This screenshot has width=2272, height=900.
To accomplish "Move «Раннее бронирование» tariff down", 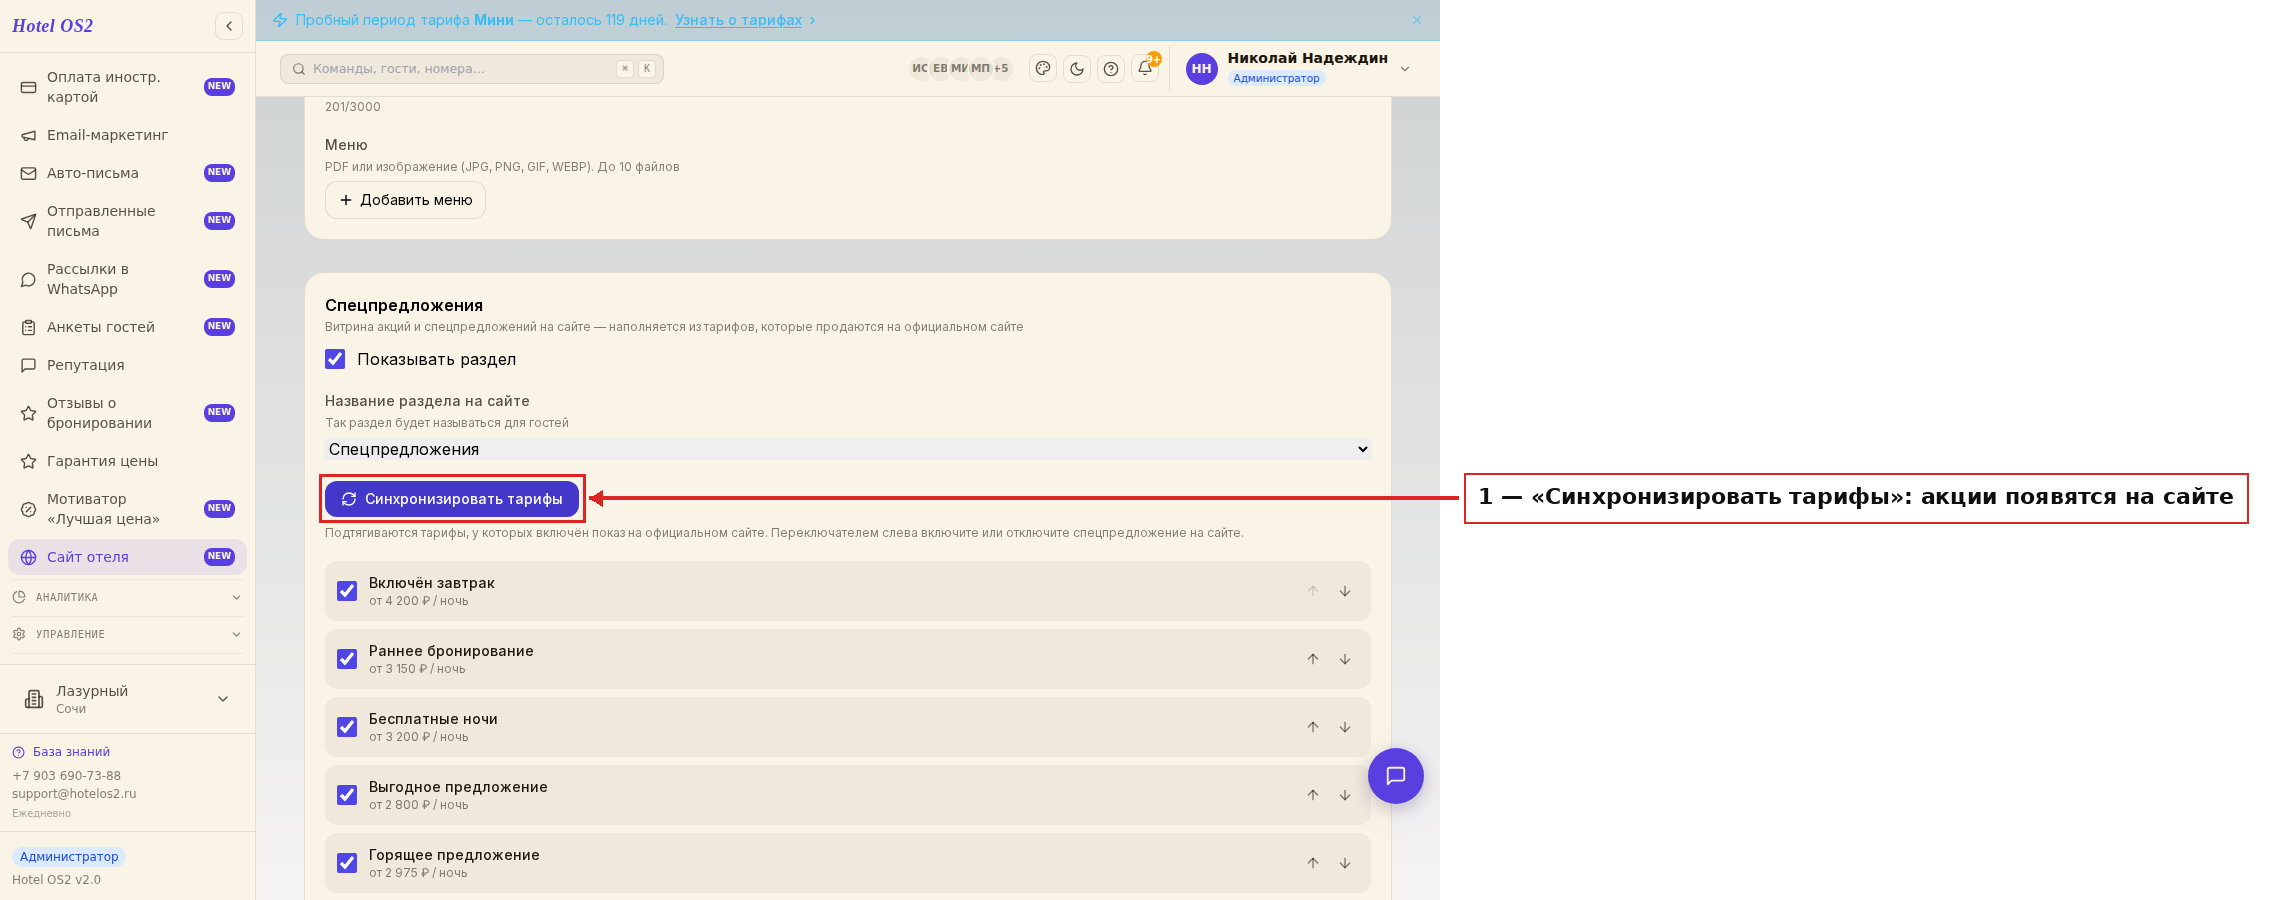I will 1345,659.
